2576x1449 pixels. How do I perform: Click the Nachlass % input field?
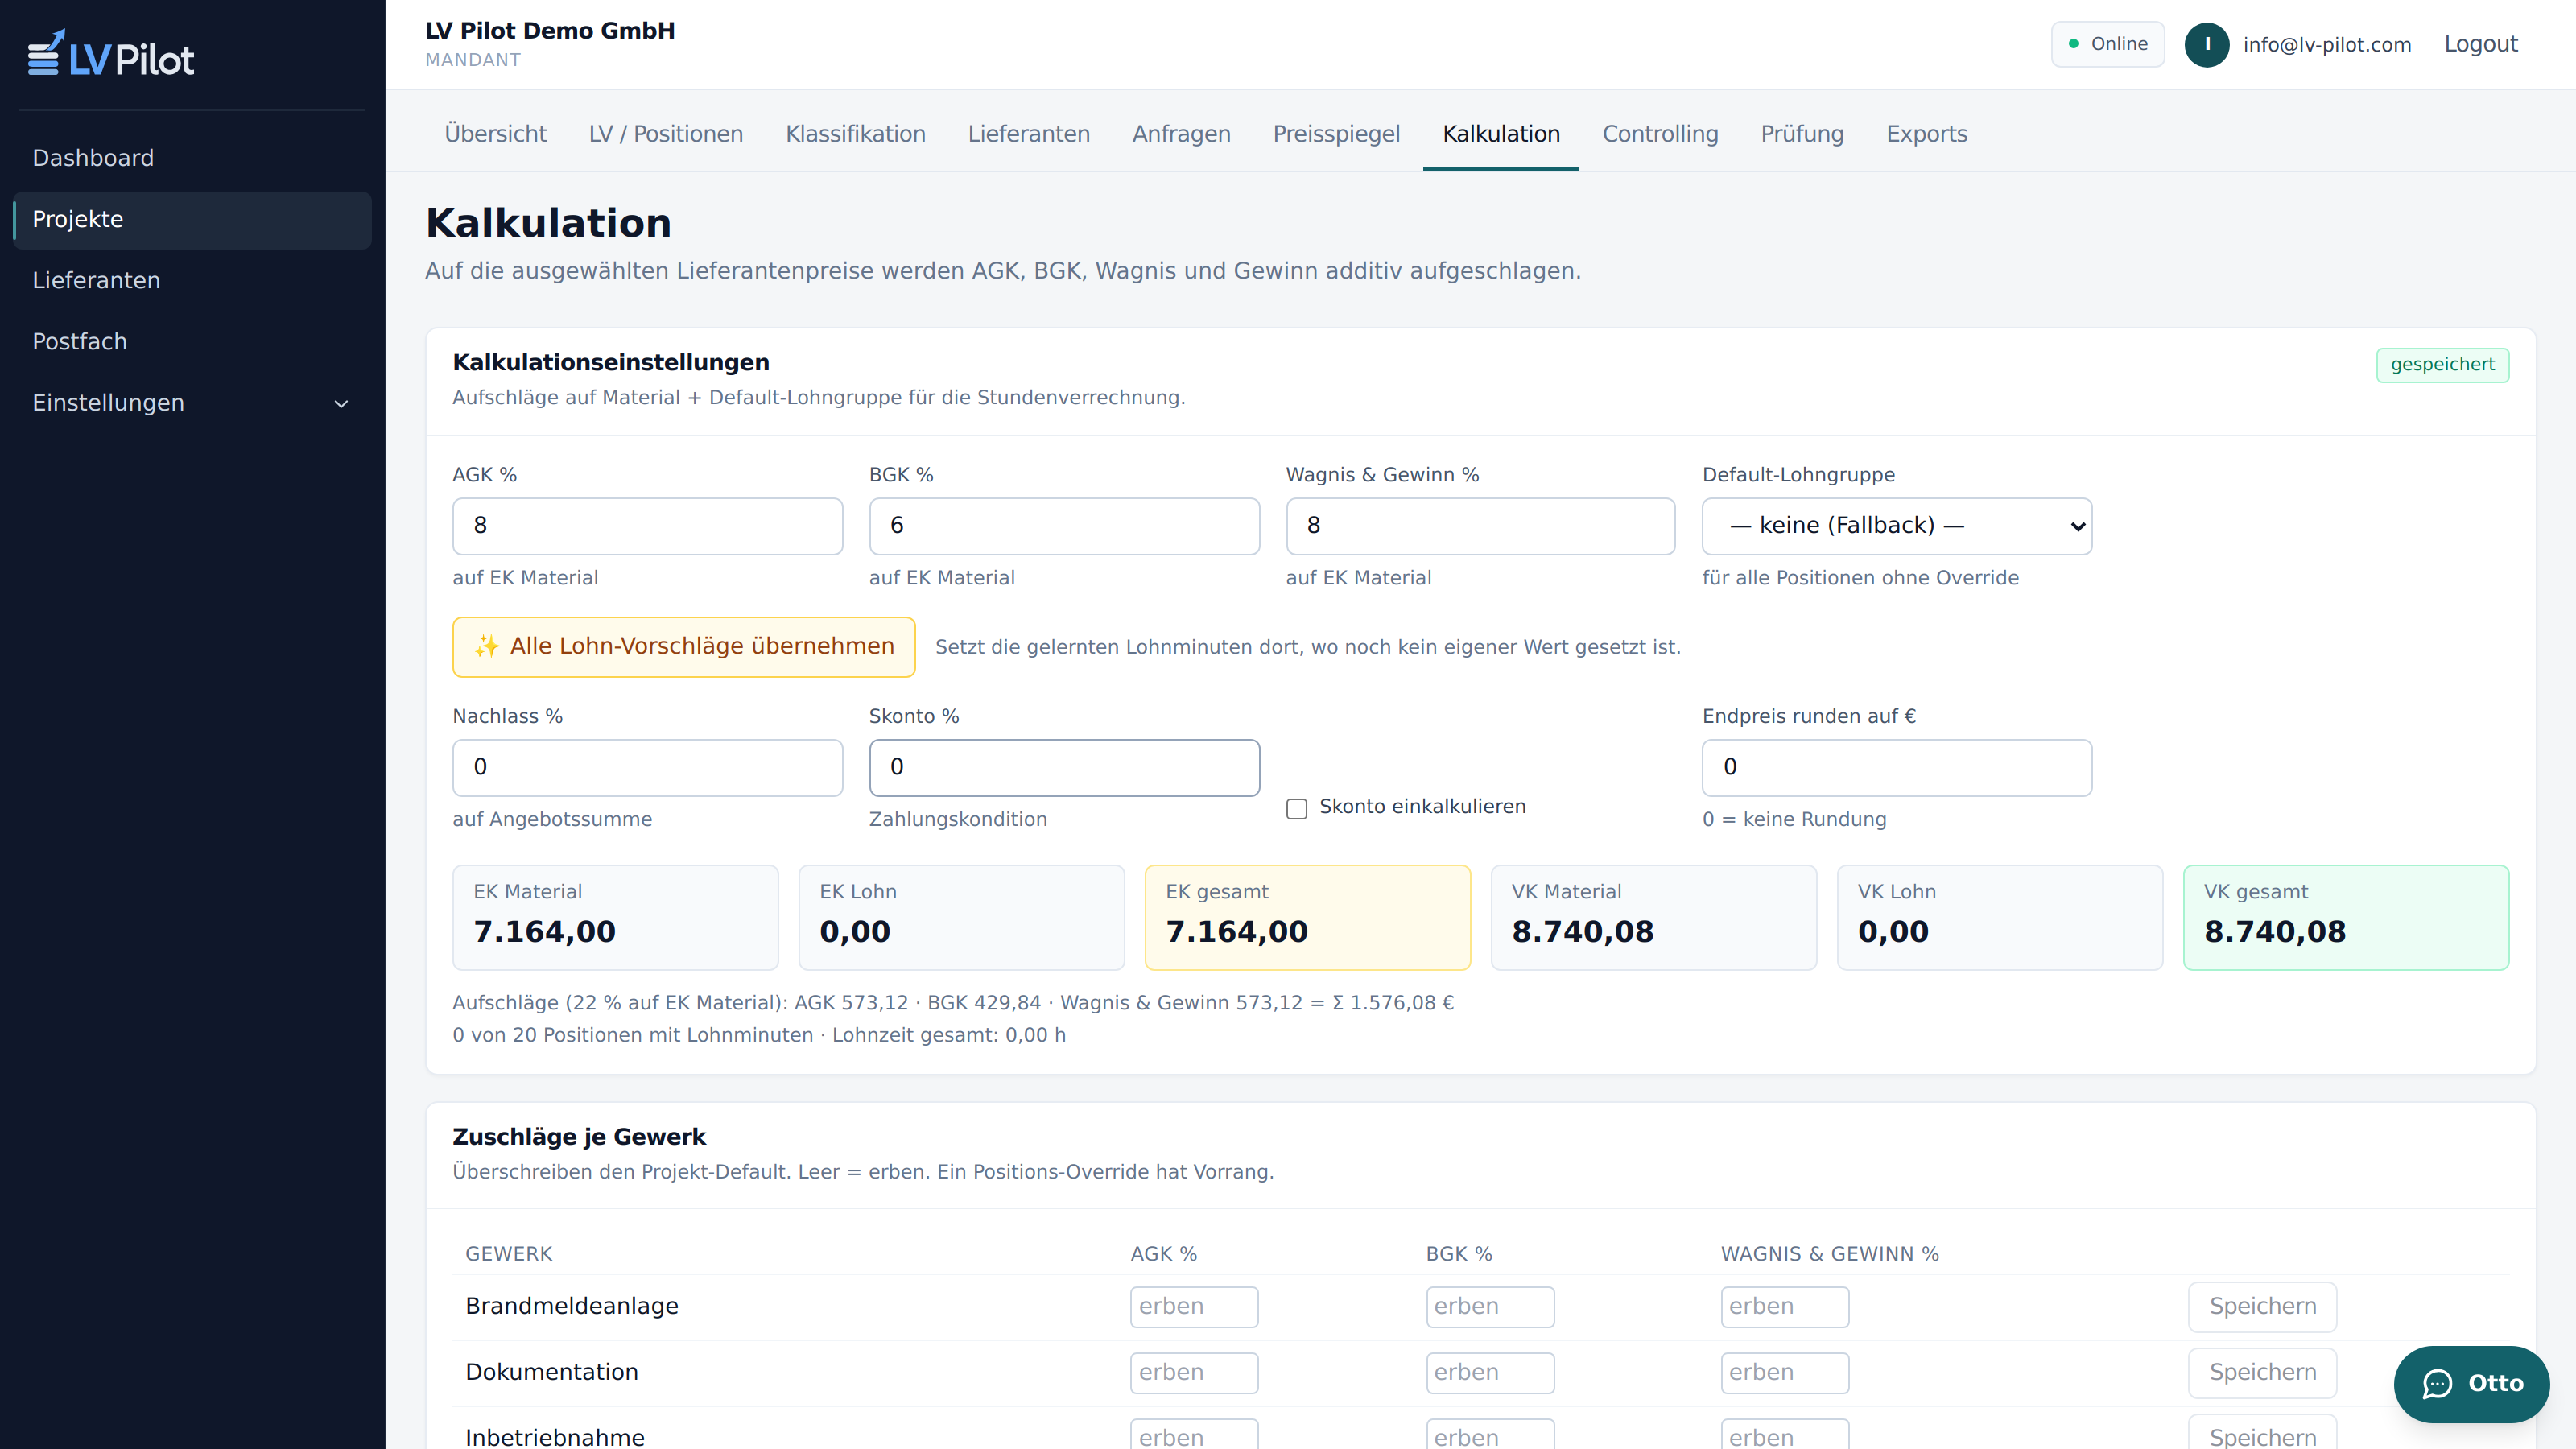point(647,767)
